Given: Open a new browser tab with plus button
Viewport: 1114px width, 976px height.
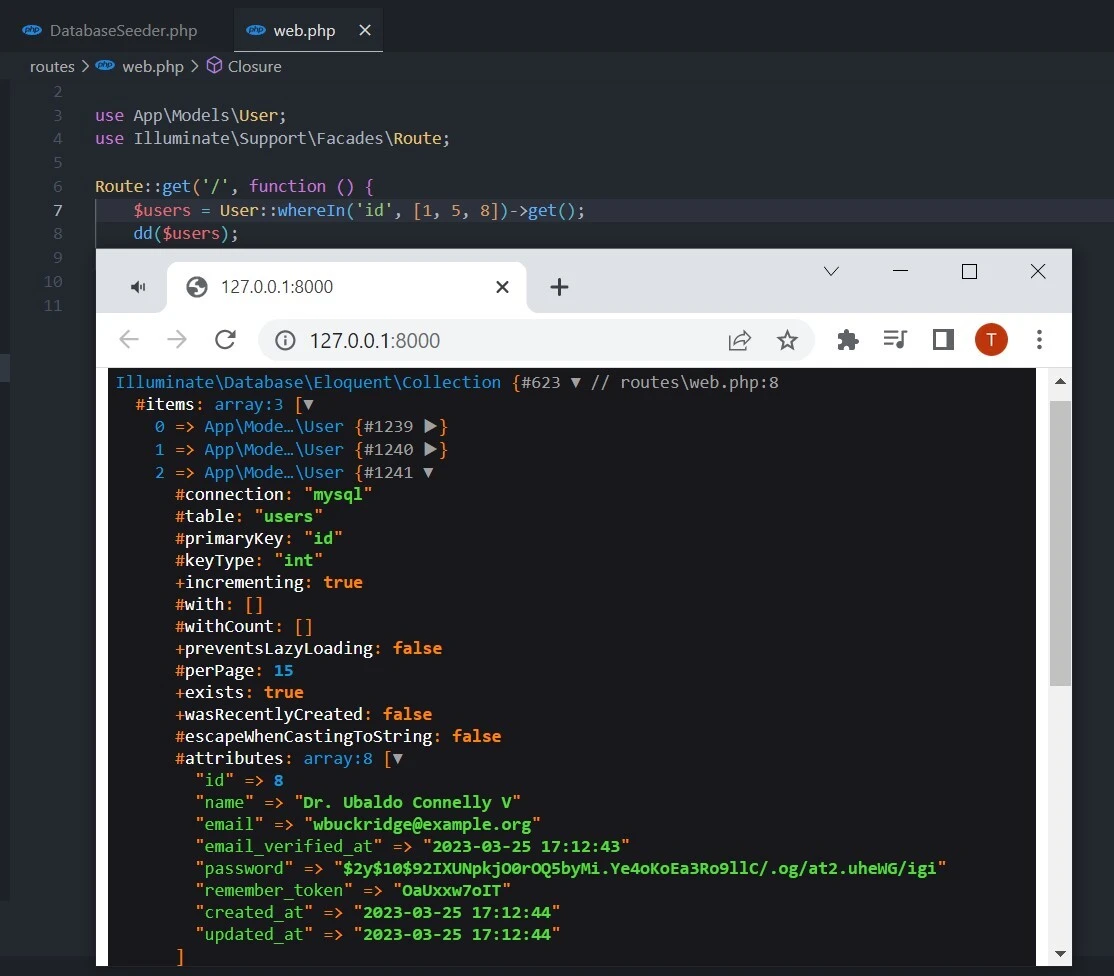Looking at the screenshot, I should [559, 287].
